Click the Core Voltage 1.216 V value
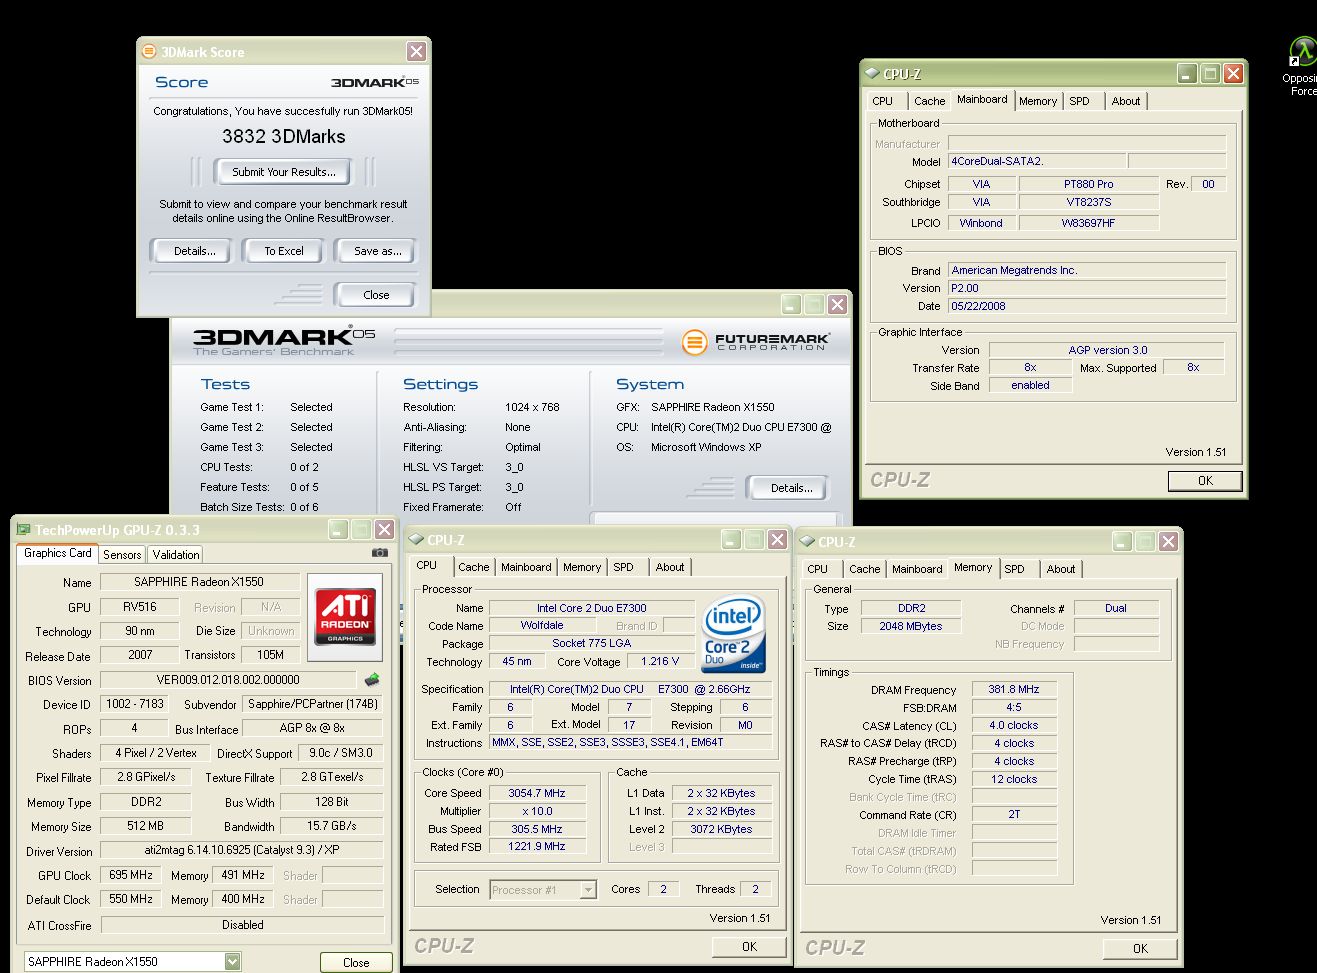This screenshot has height=973, width=1317. [660, 662]
